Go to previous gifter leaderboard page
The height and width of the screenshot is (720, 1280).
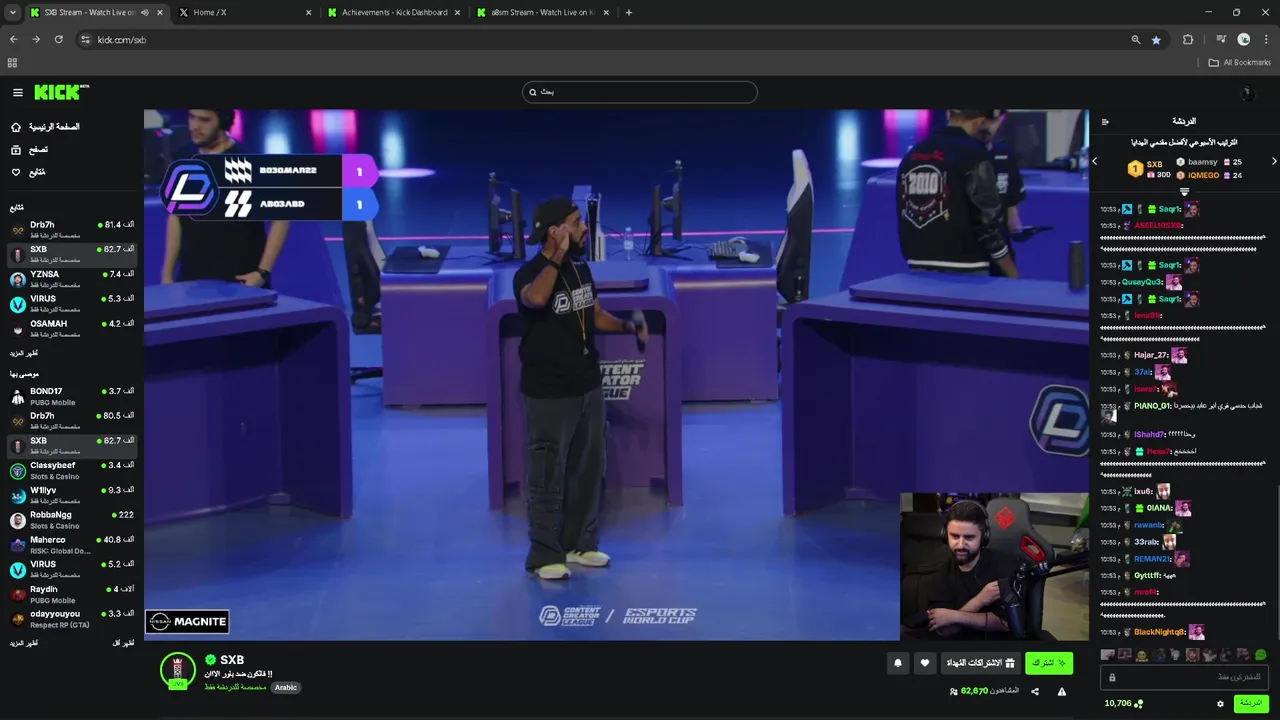[1094, 161]
